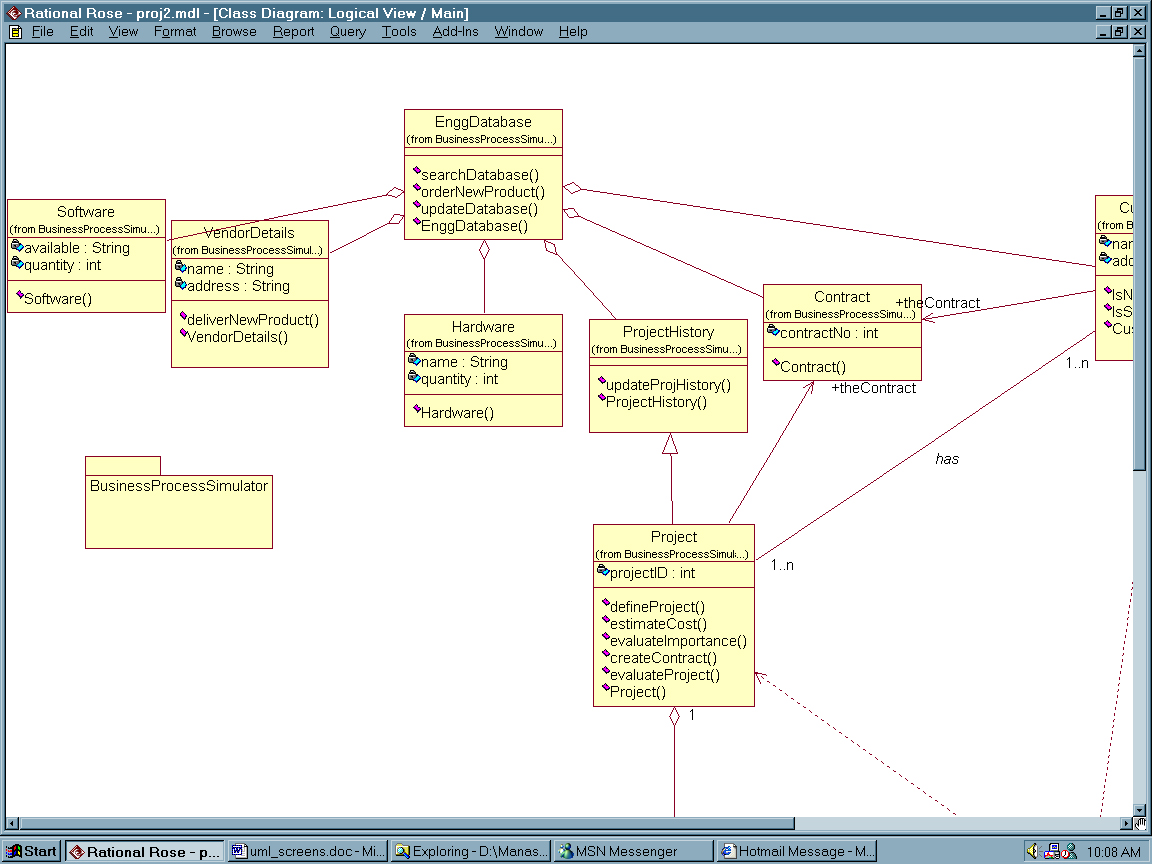Open the Format menu
This screenshot has height=864, width=1152.
tap(175, 32)
